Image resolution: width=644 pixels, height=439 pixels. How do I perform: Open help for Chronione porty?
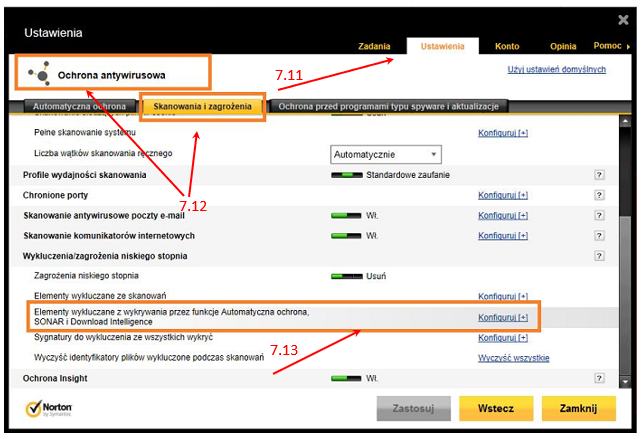click(x=599, y=195)
